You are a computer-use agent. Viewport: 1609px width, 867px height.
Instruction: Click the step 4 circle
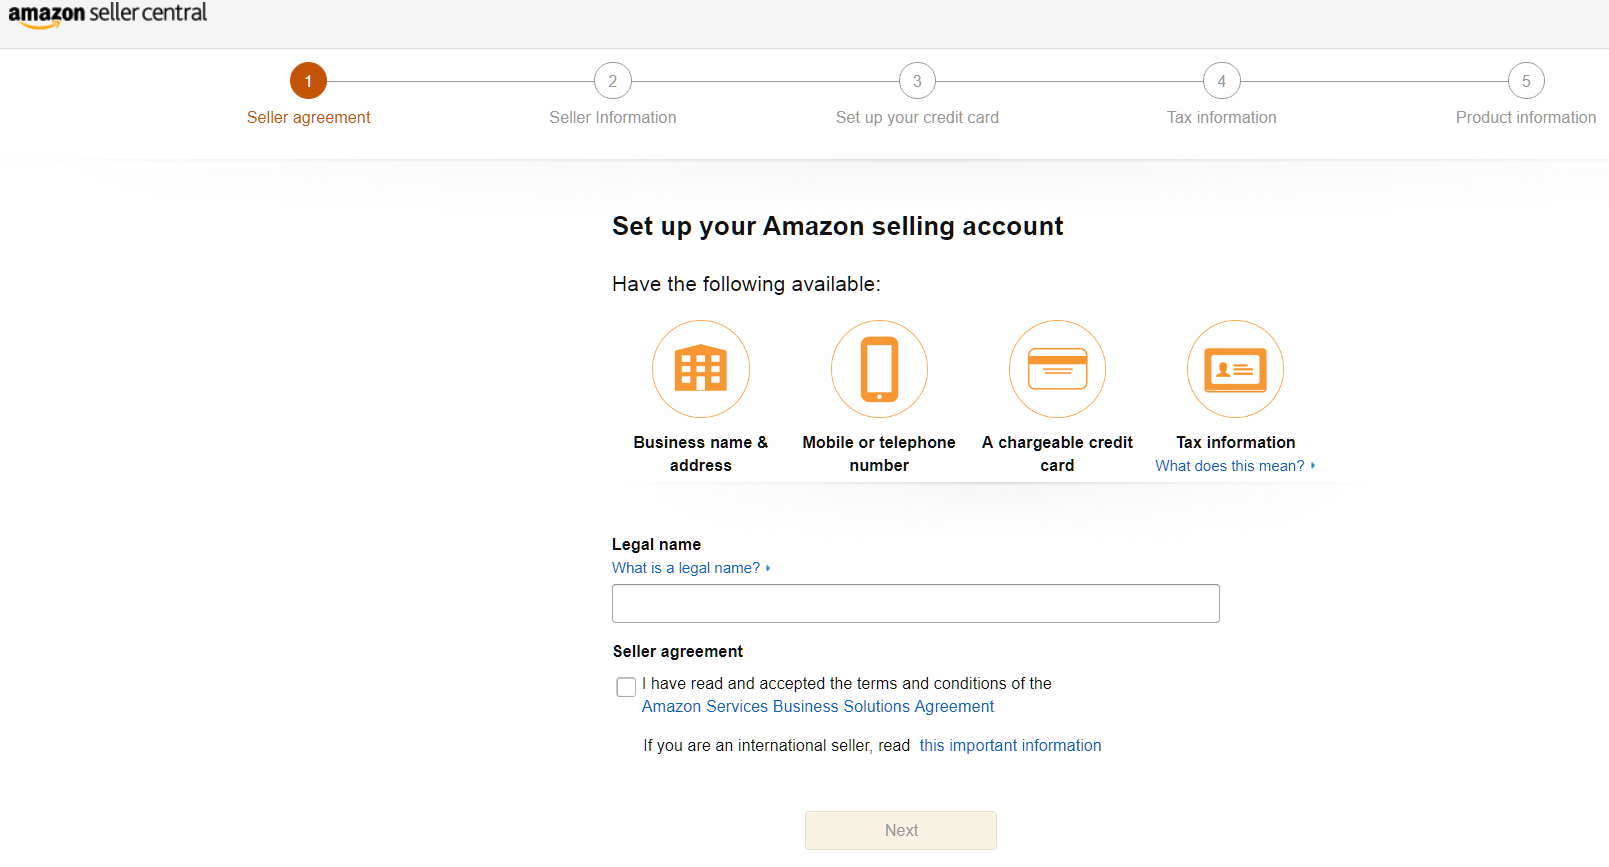click(x=1221, y=80)
